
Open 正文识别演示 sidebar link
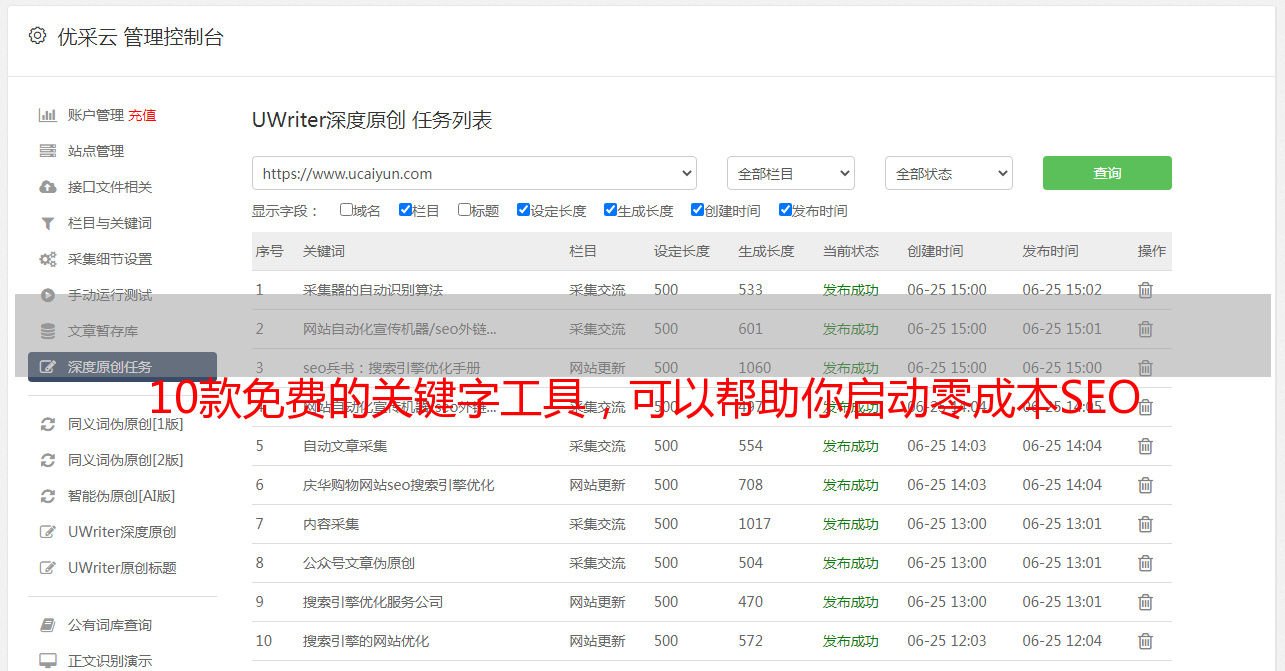click(x=110, y=661)
